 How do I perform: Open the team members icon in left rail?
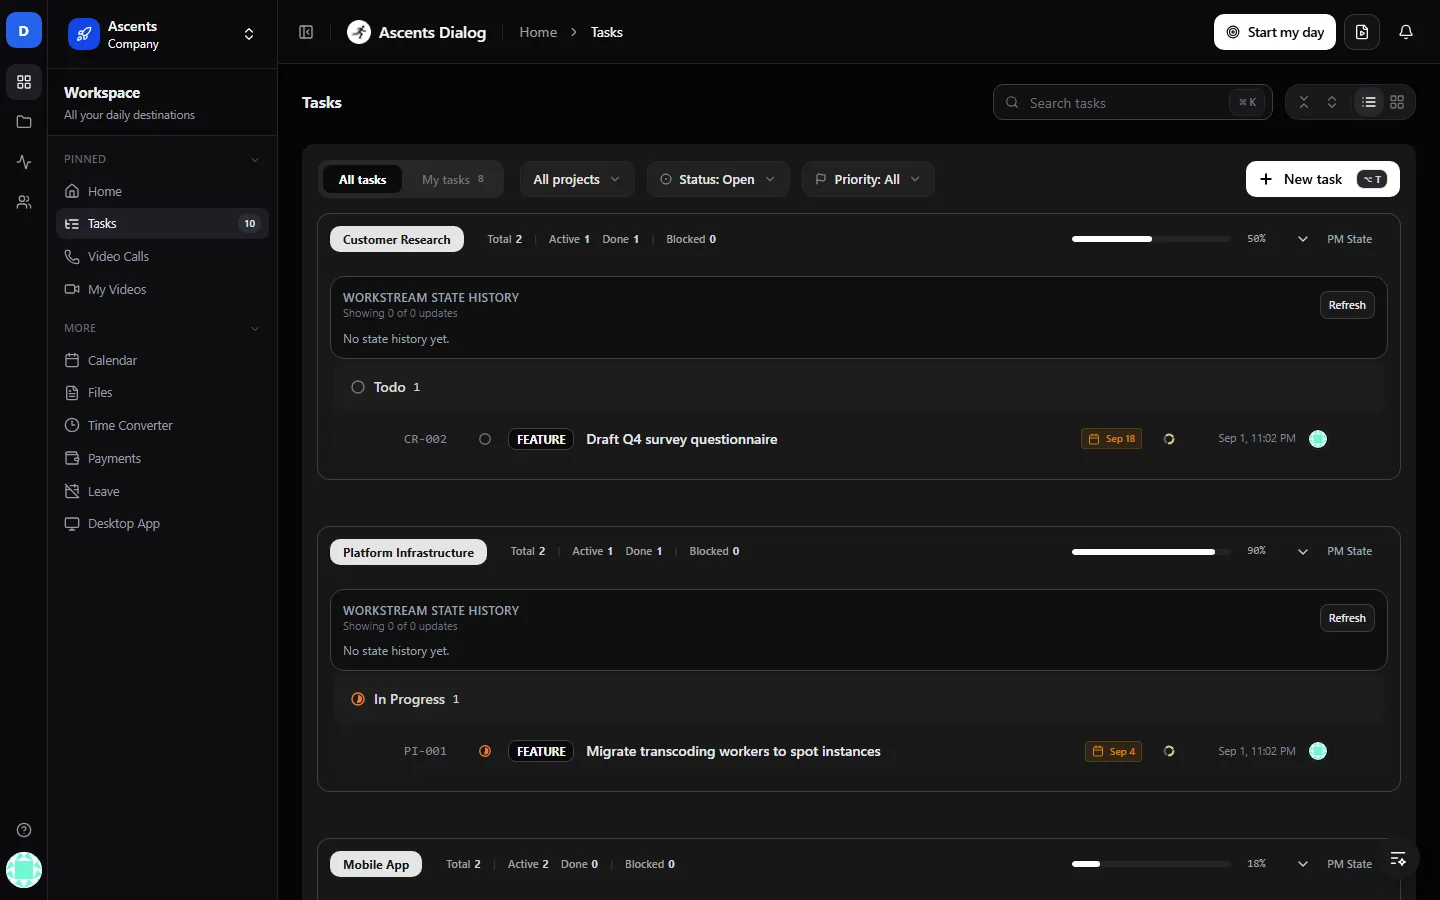[24, 202]
